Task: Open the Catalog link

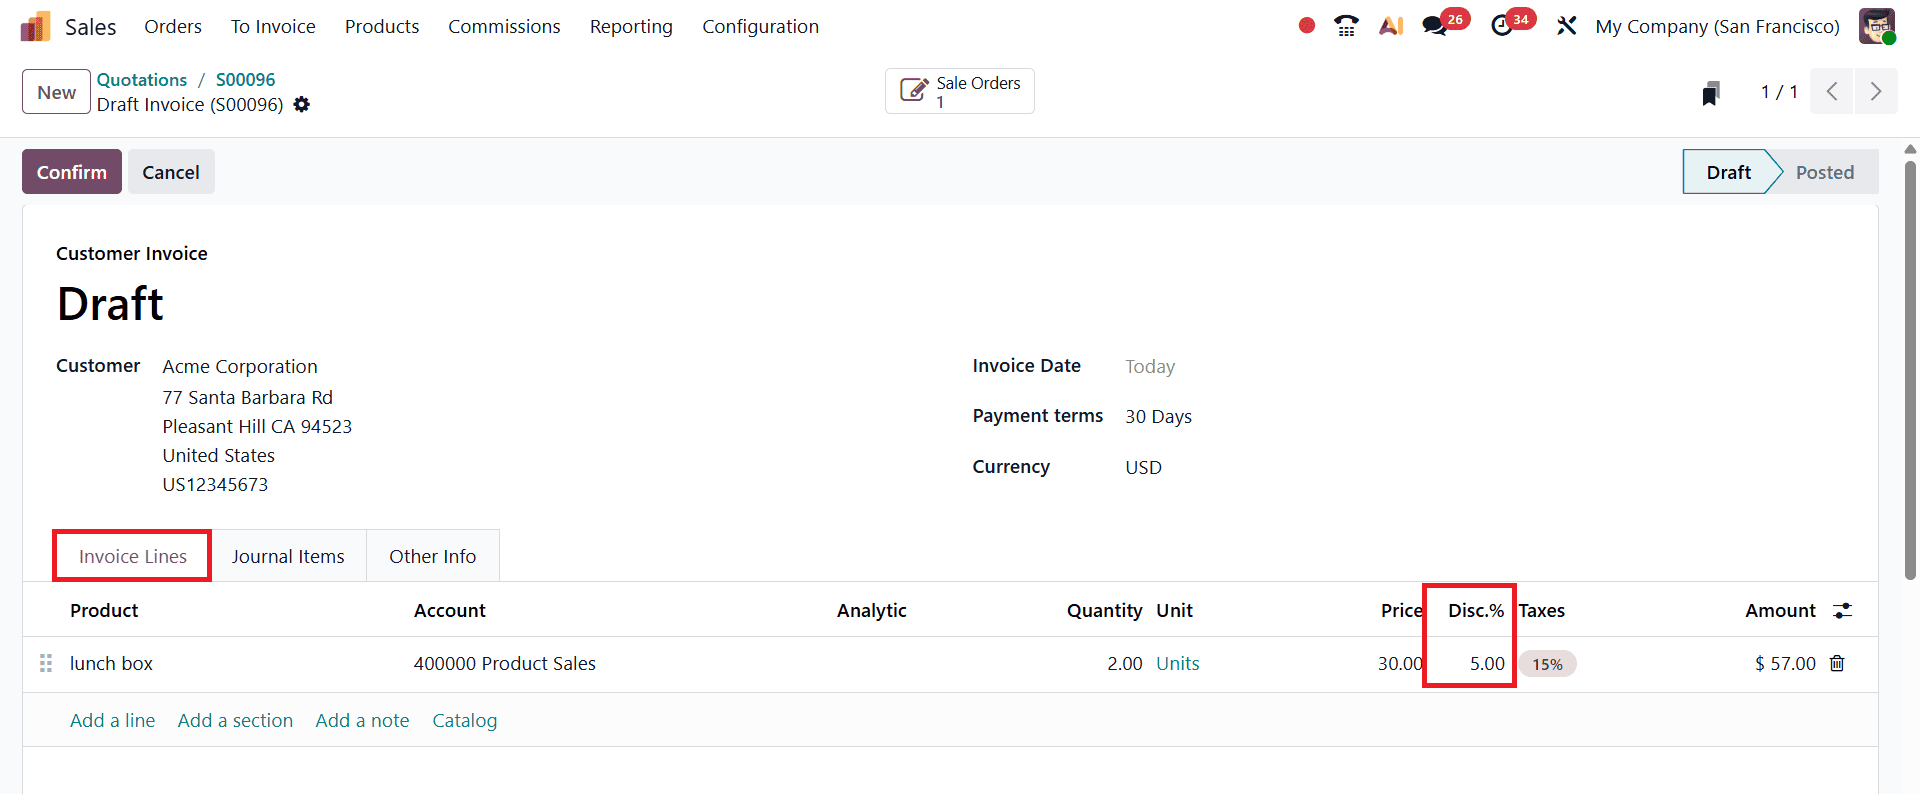Action: pos(464,720)
